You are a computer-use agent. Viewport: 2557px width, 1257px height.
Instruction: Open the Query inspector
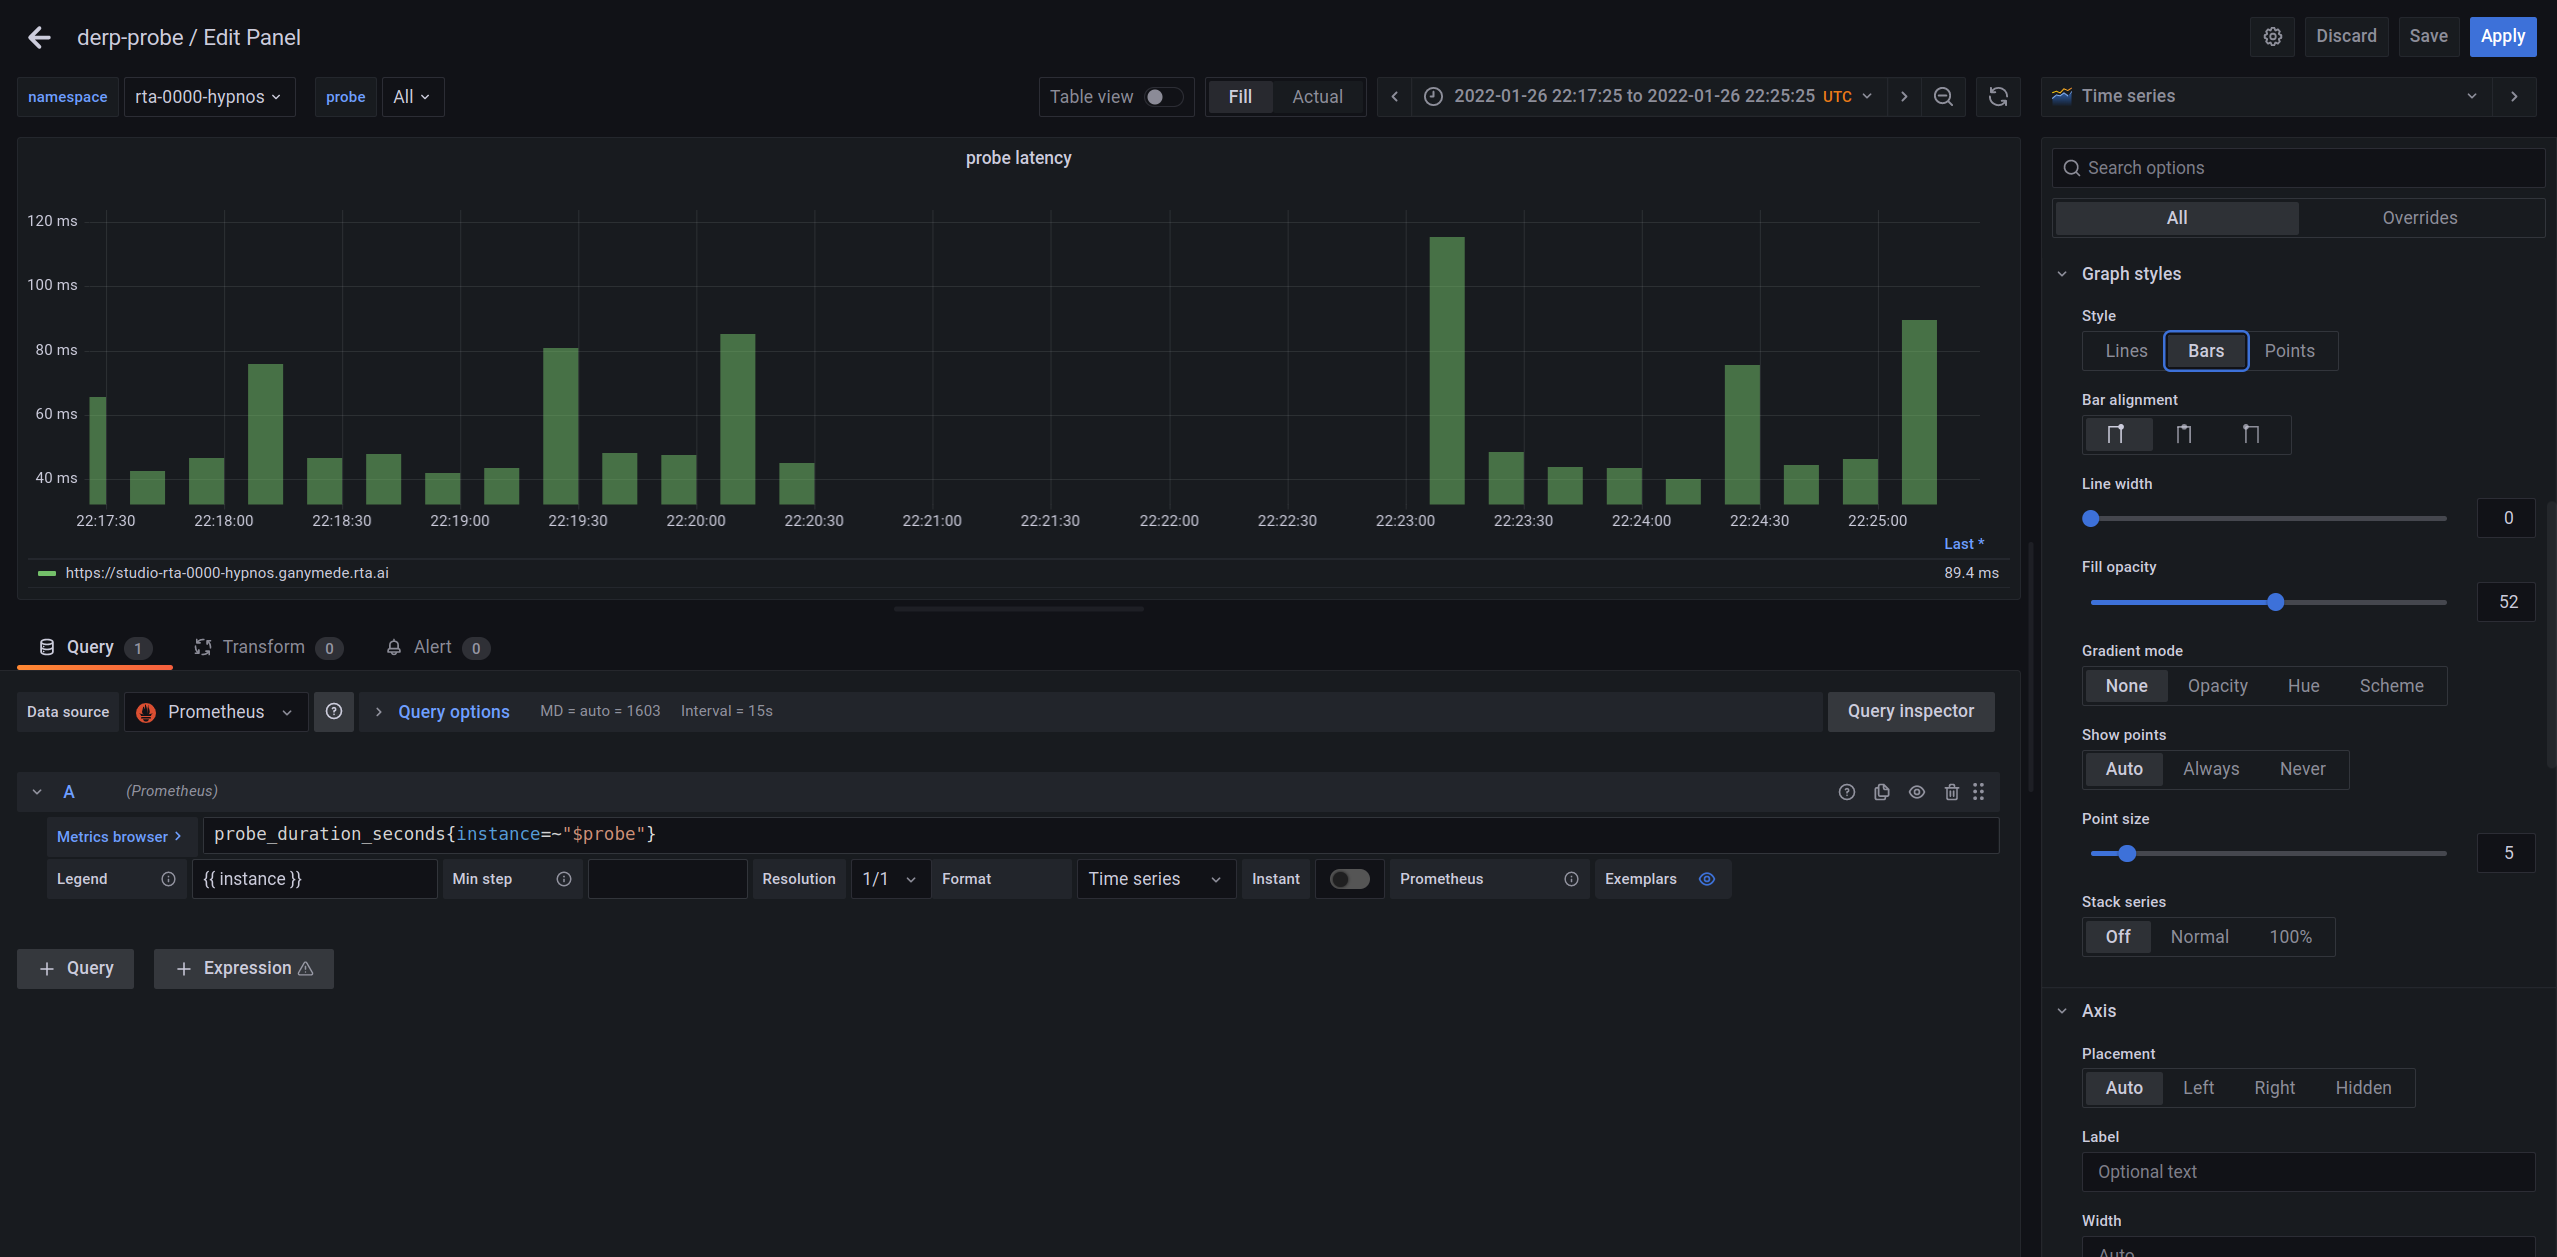tap(1911, 711)
